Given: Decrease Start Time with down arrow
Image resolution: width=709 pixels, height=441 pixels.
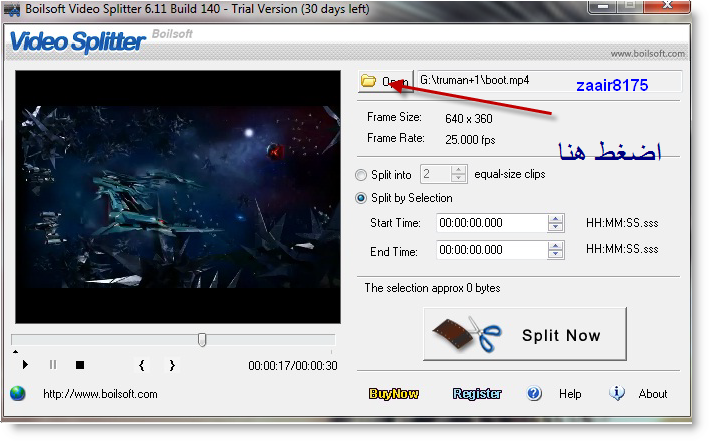Looking at the screenshot, I should coord(555,227).
